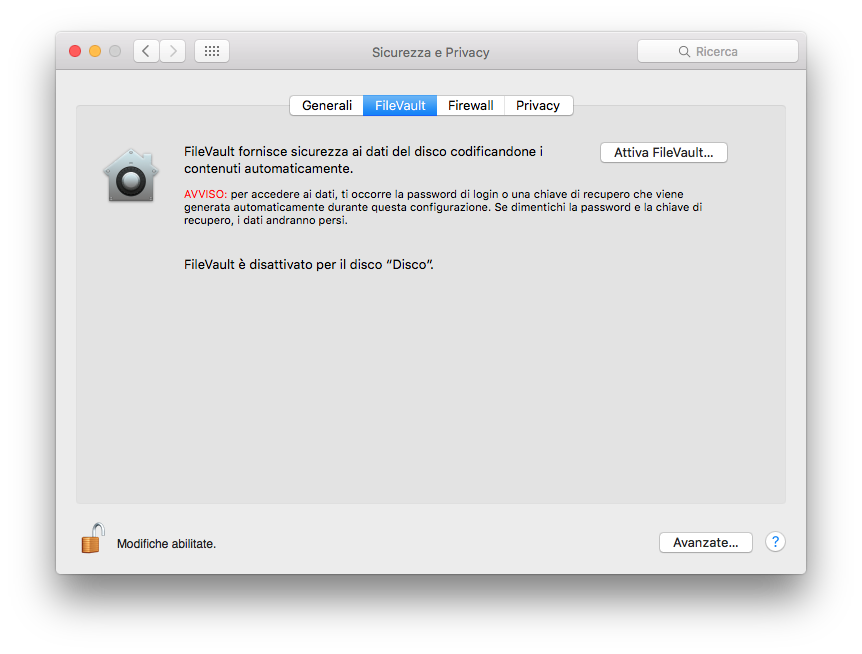The width and height of the screenshot is (862, 654).
Task: Click the "FileVault fornisce sicurezza" description
Action: point(363,160)
